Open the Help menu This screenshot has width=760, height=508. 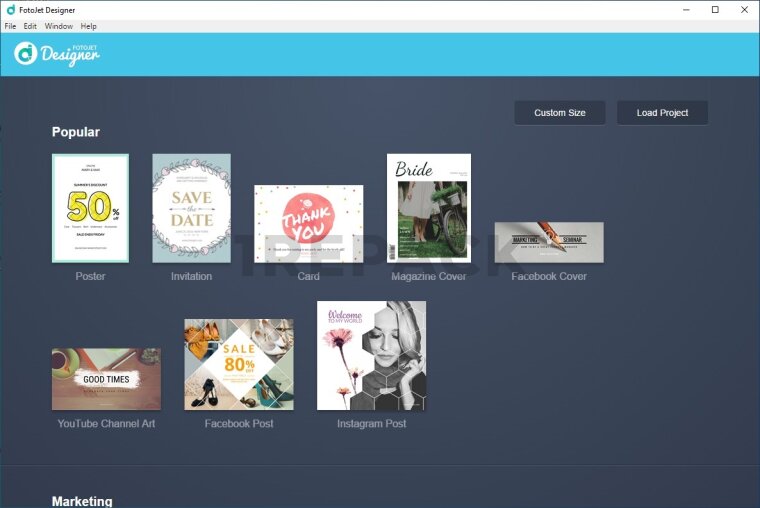coord(89,26)
